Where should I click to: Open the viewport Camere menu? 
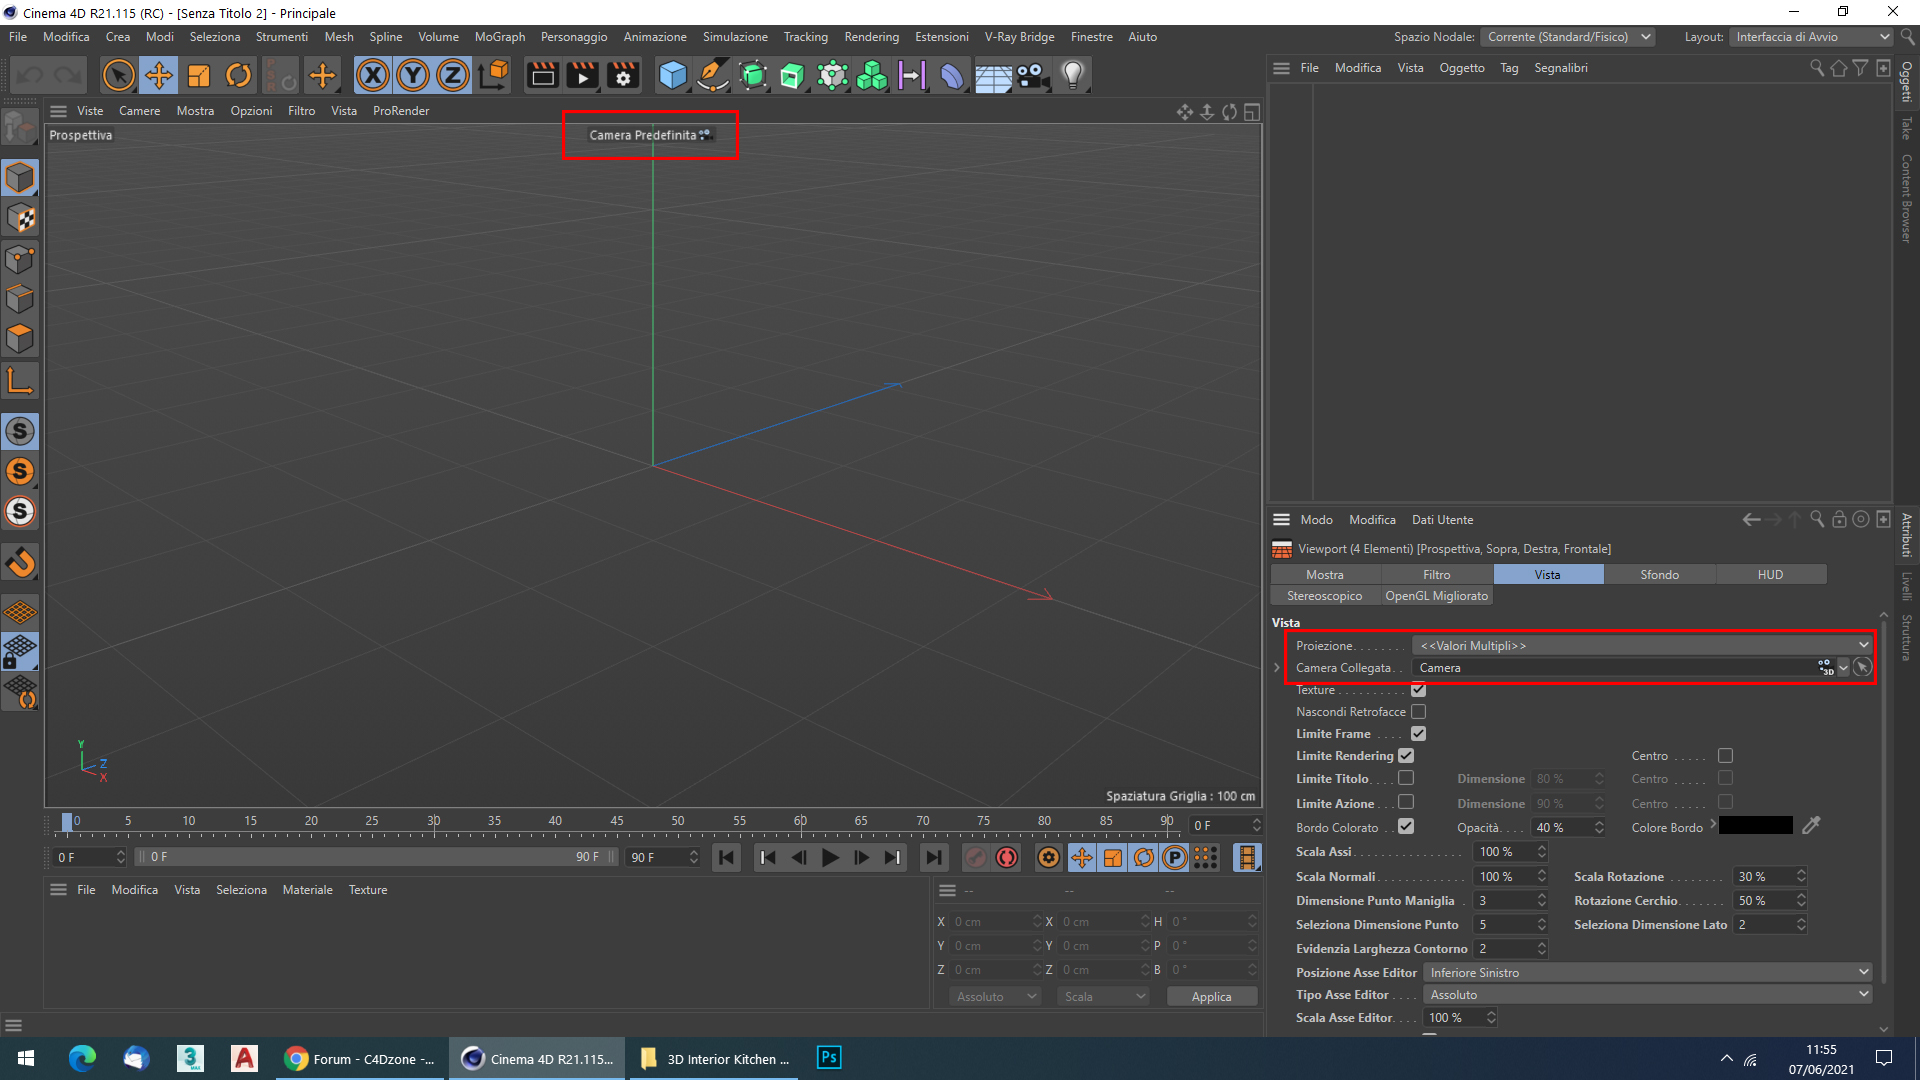click(x=139, y=111)
